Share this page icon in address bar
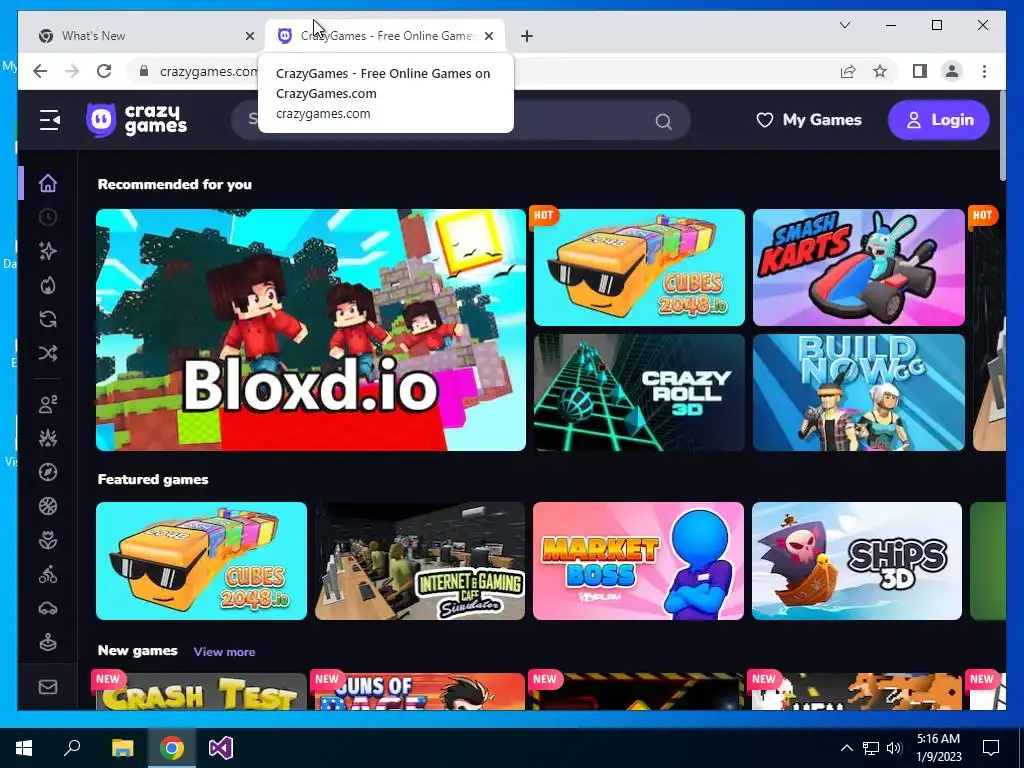 [x=848, y=71]
